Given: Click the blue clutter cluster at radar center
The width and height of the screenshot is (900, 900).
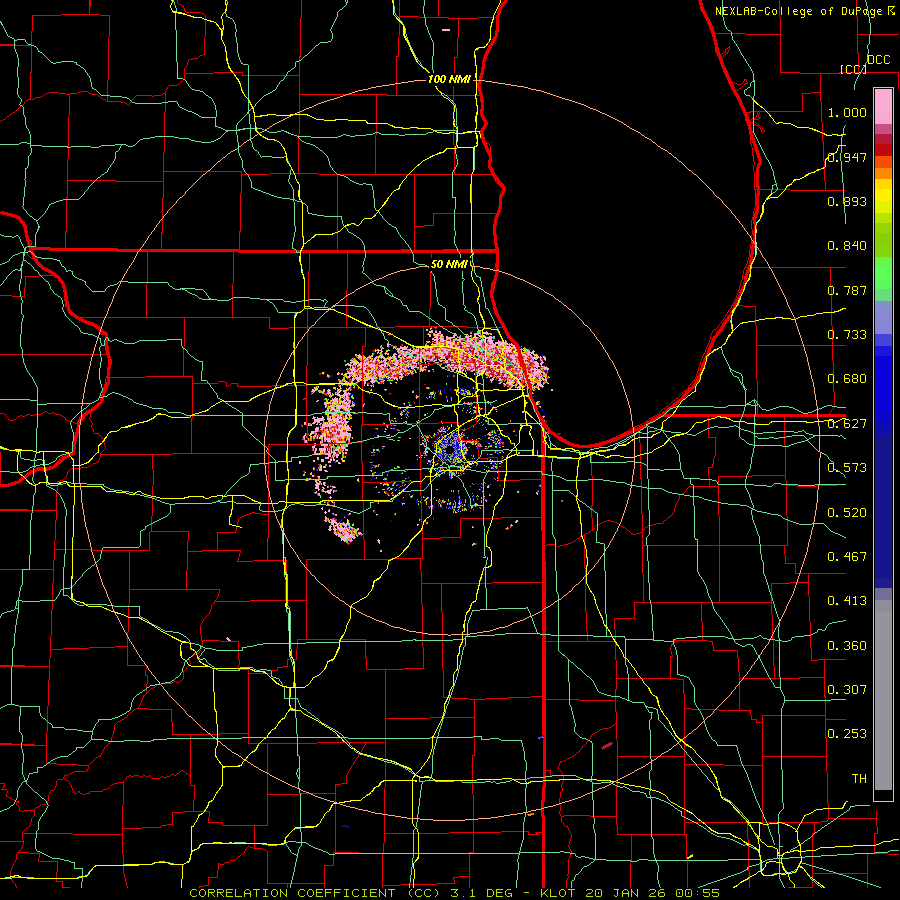Looking at the screenshot, I should point(450,449).
